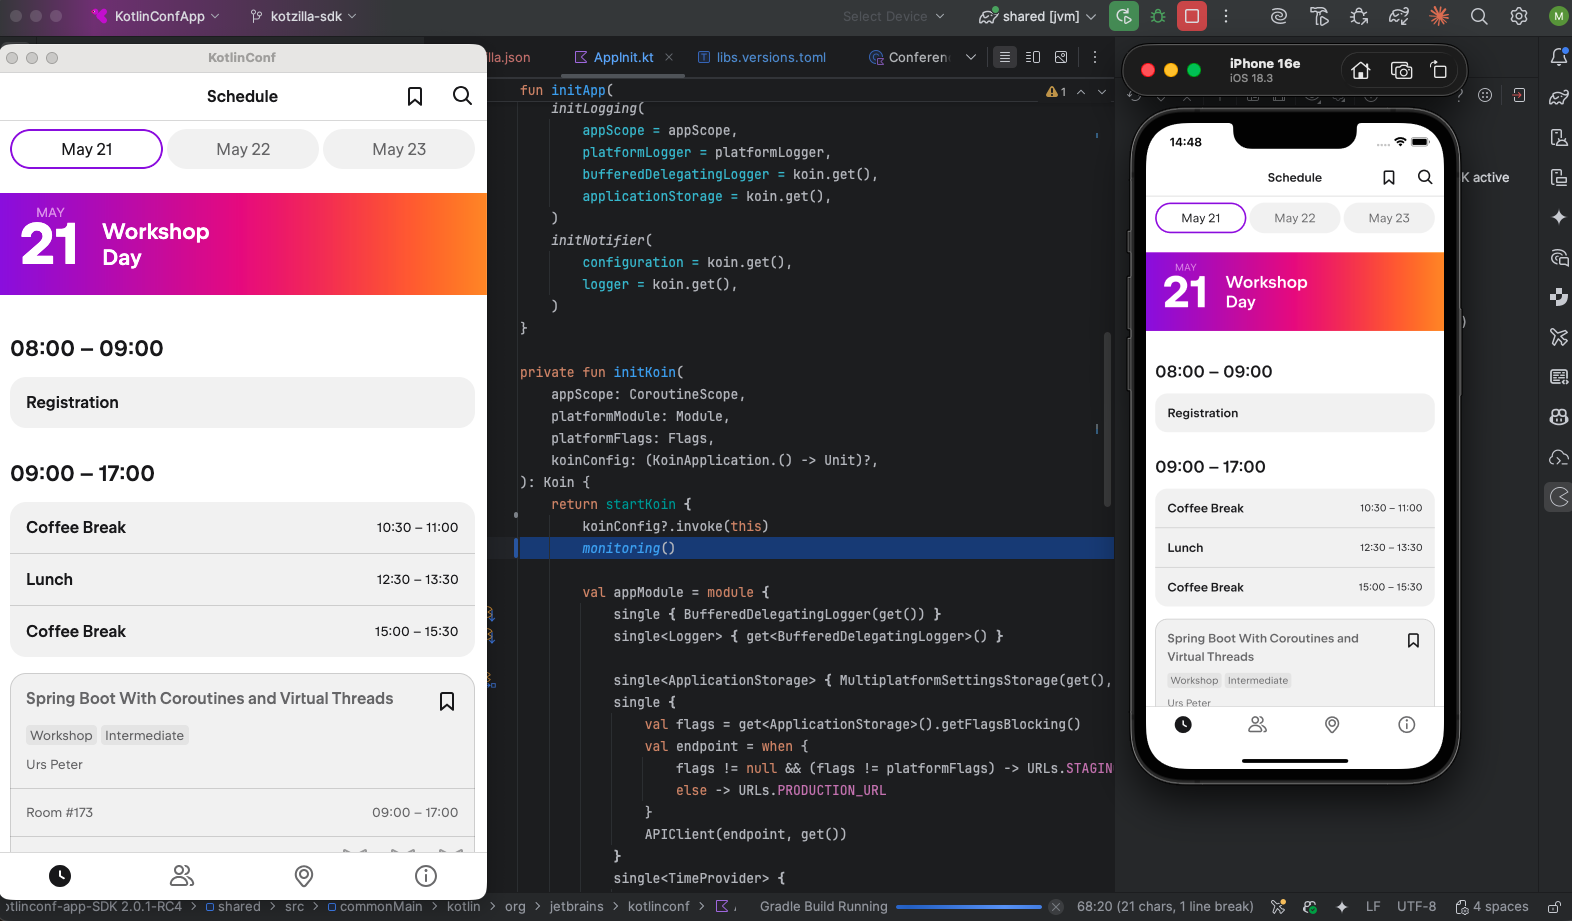The height and width of the screenshot is (921, 1572).
Task: Take a simulator screenshot with camera icon
Action: (1401, 70)
